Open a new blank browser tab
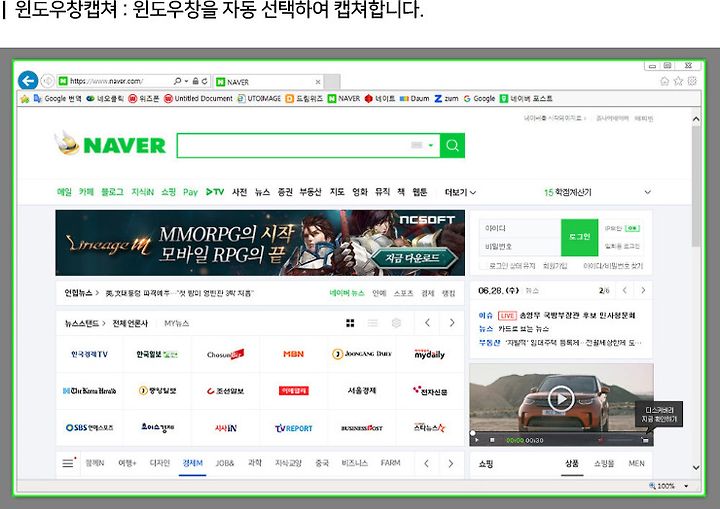720x509 pixels. (x=332, y=82)
